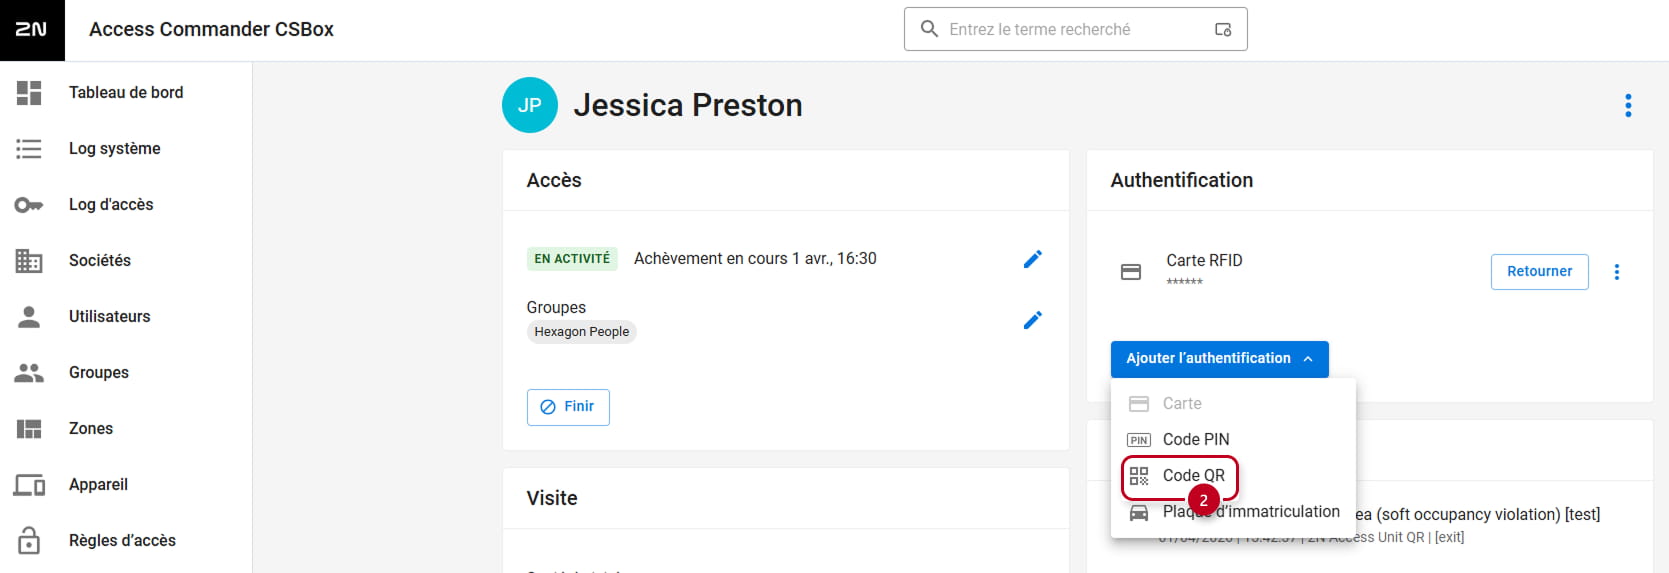Click the advanced search icon in search box

pos(1223,30)
